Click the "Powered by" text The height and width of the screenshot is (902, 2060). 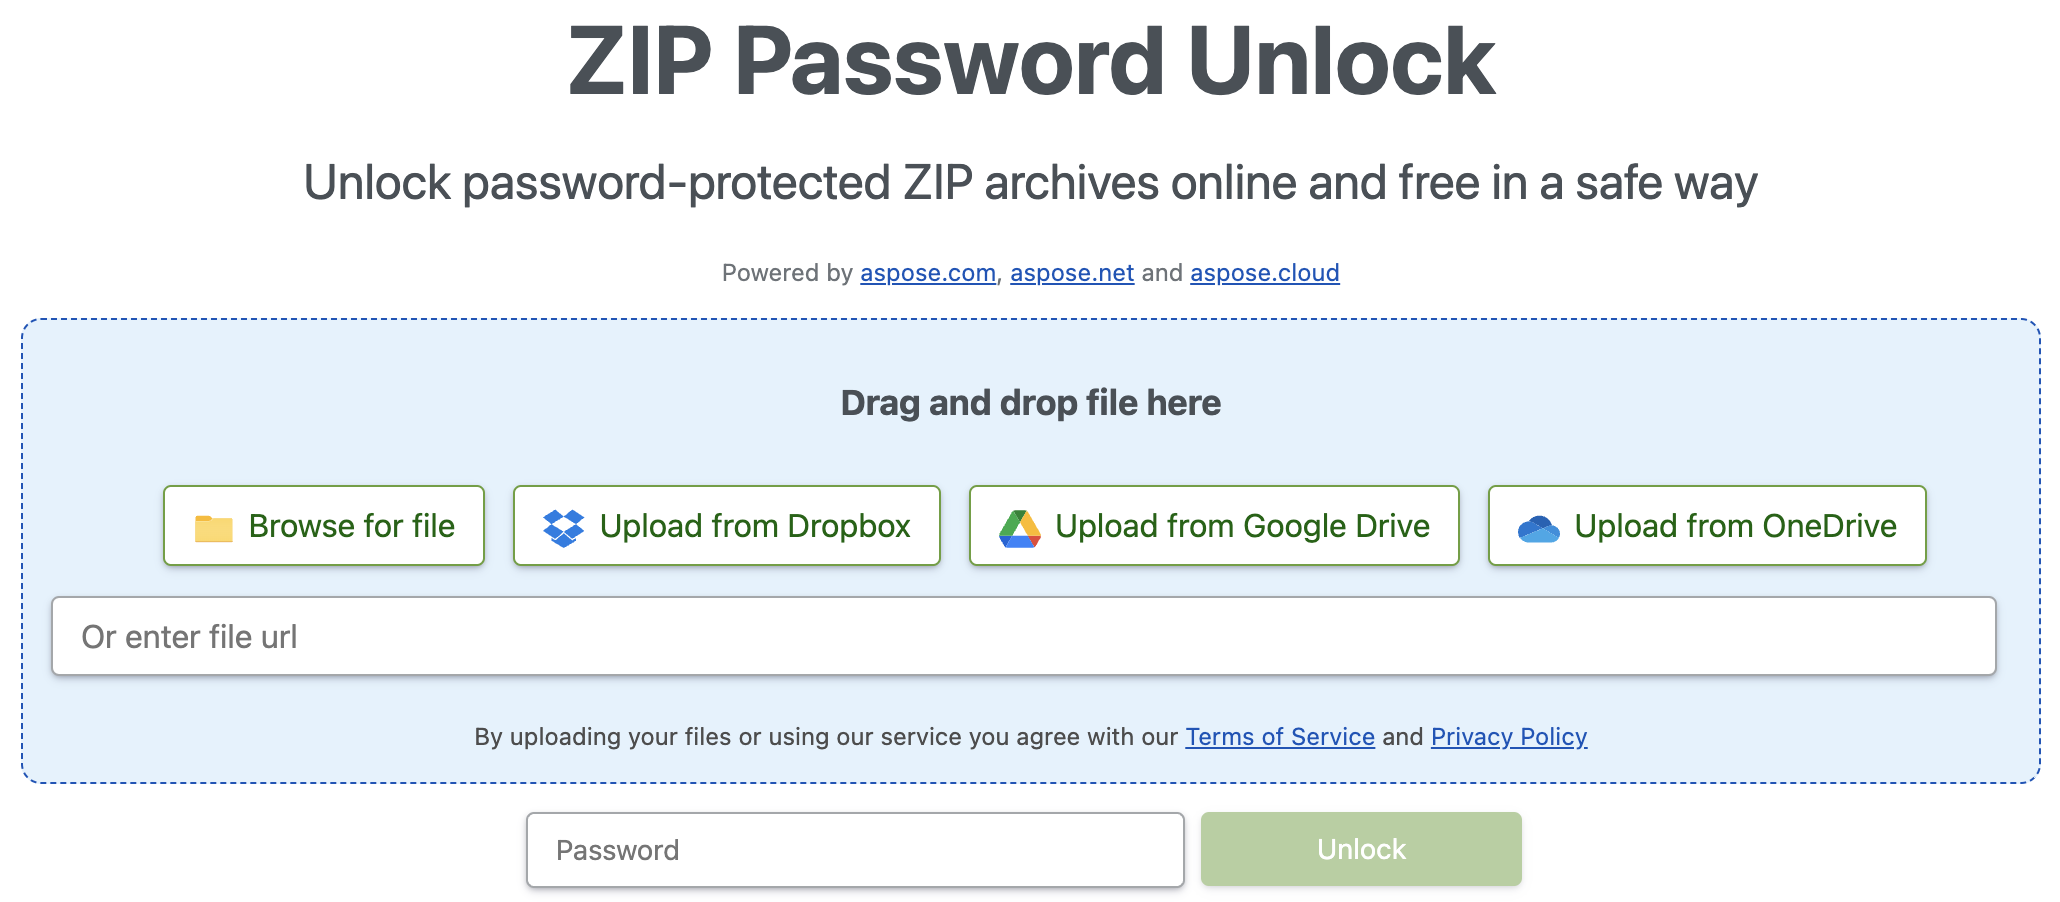tap(786, 273)
